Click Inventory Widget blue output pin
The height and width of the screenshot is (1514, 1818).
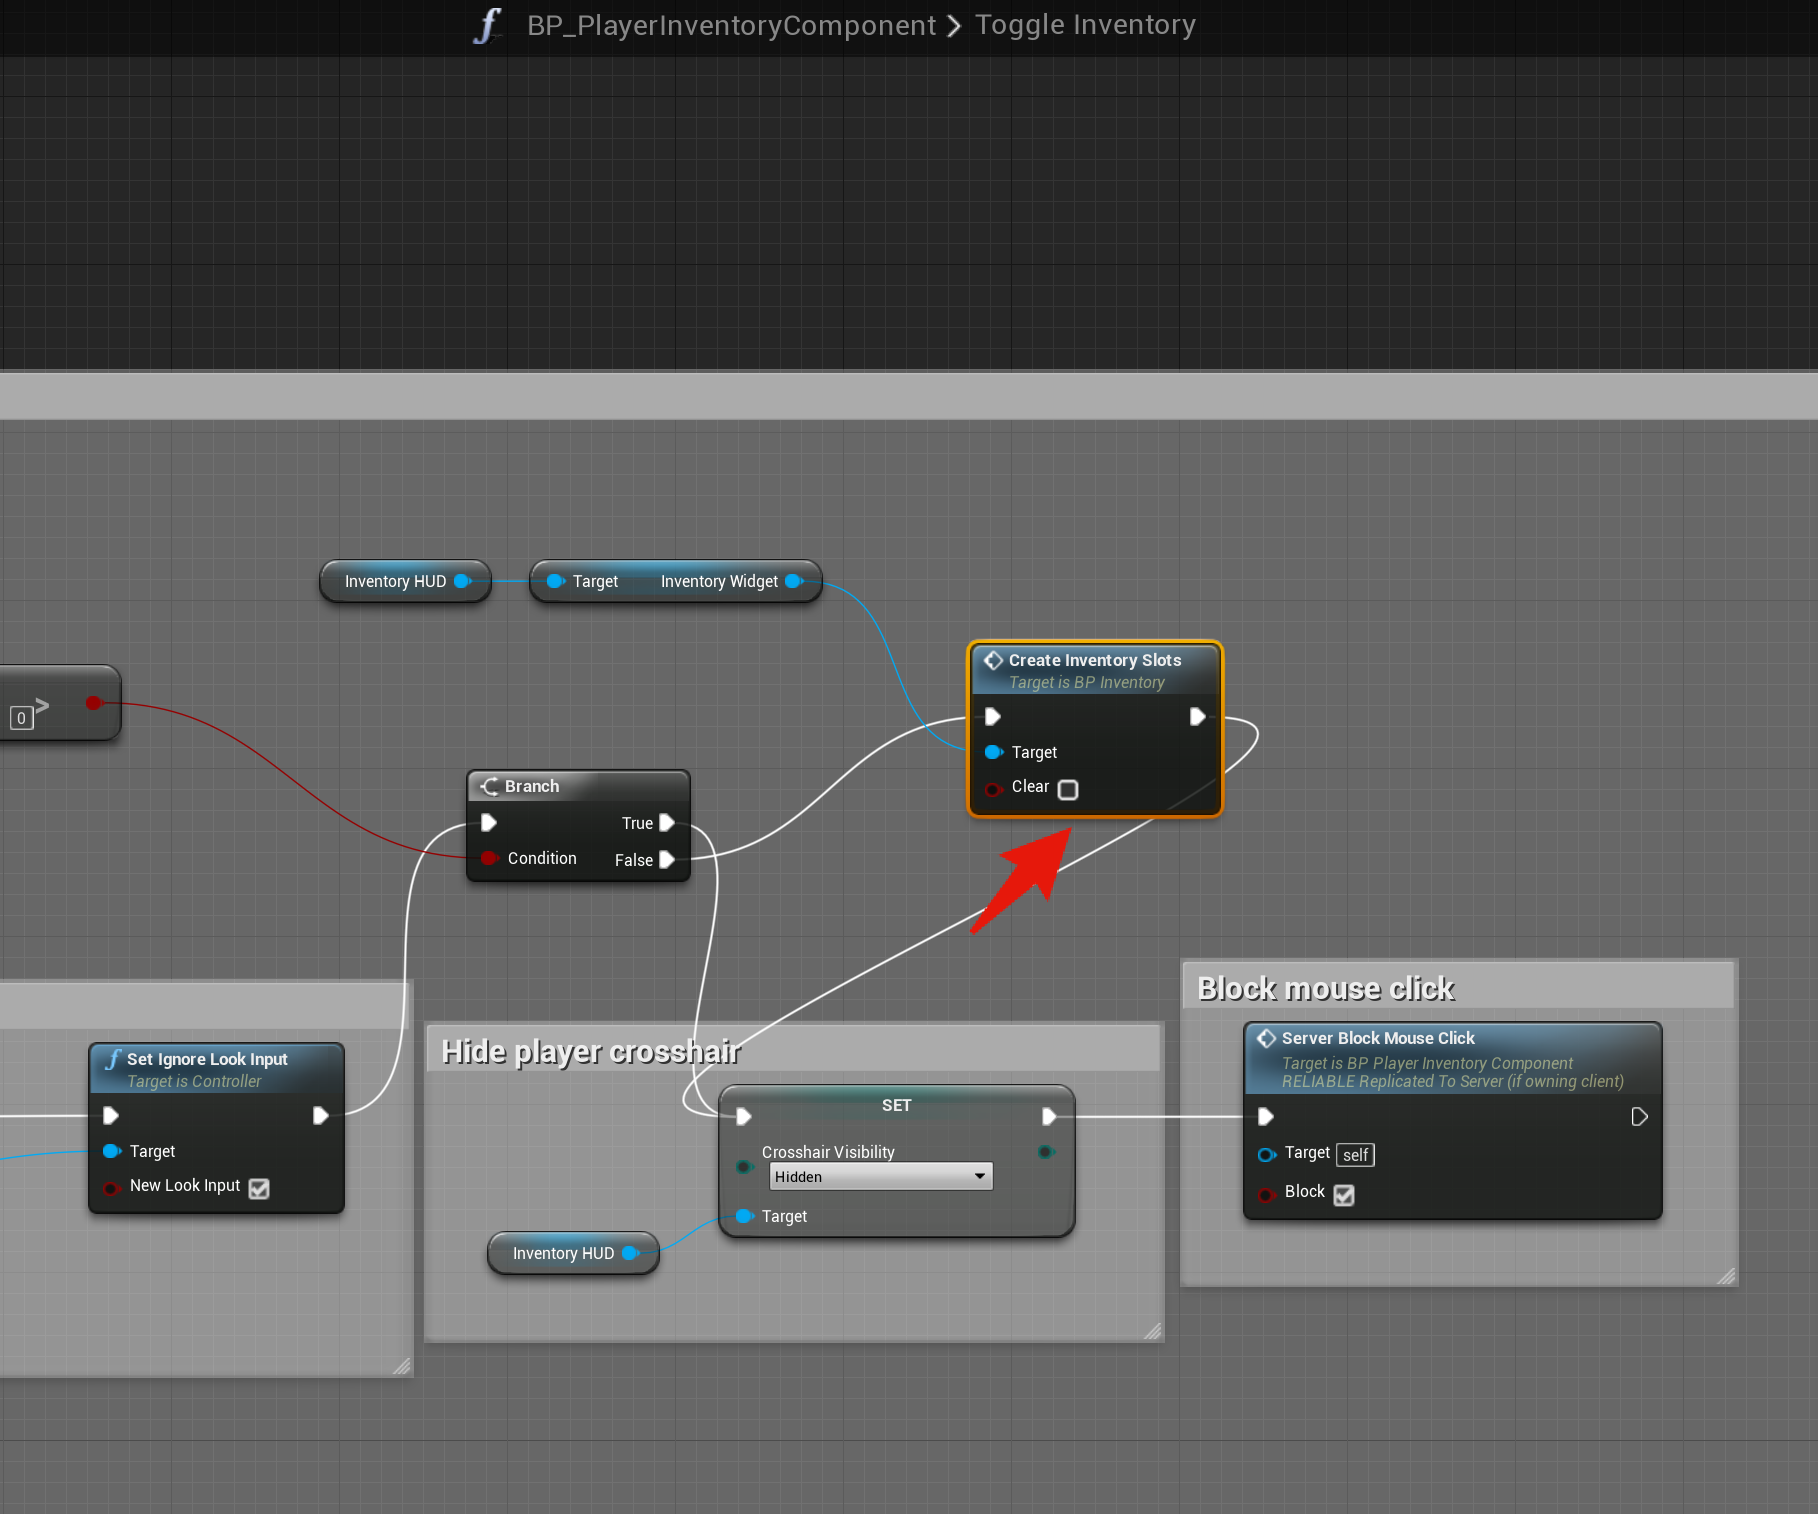click(794, 581)
